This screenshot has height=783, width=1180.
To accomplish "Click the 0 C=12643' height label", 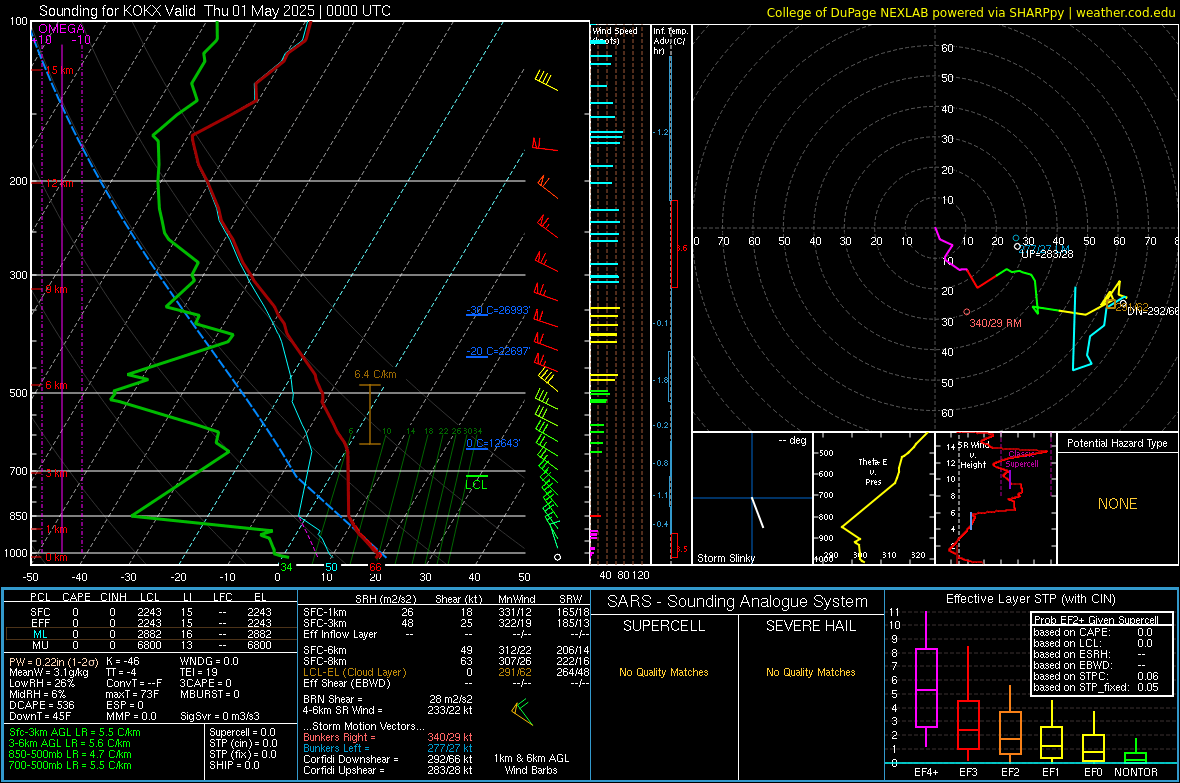I will coord(493,443).
